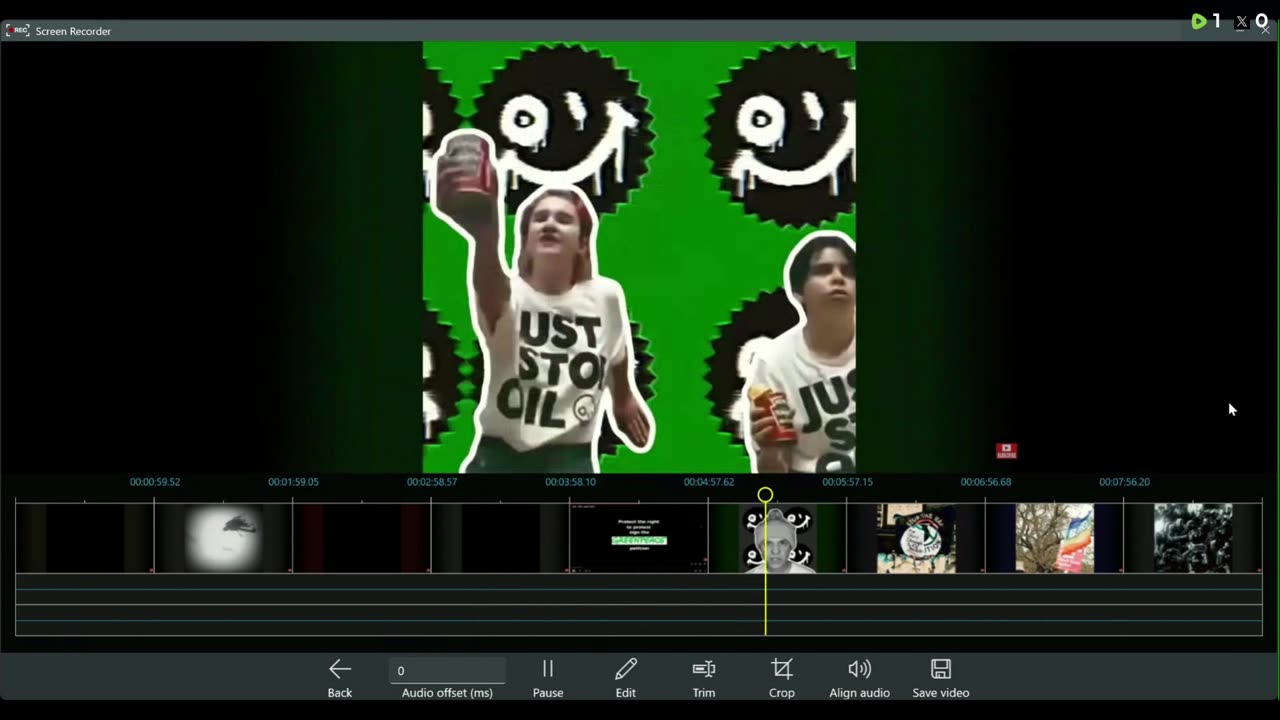
Task: Select the Crop tool icon
Action: 782,669
